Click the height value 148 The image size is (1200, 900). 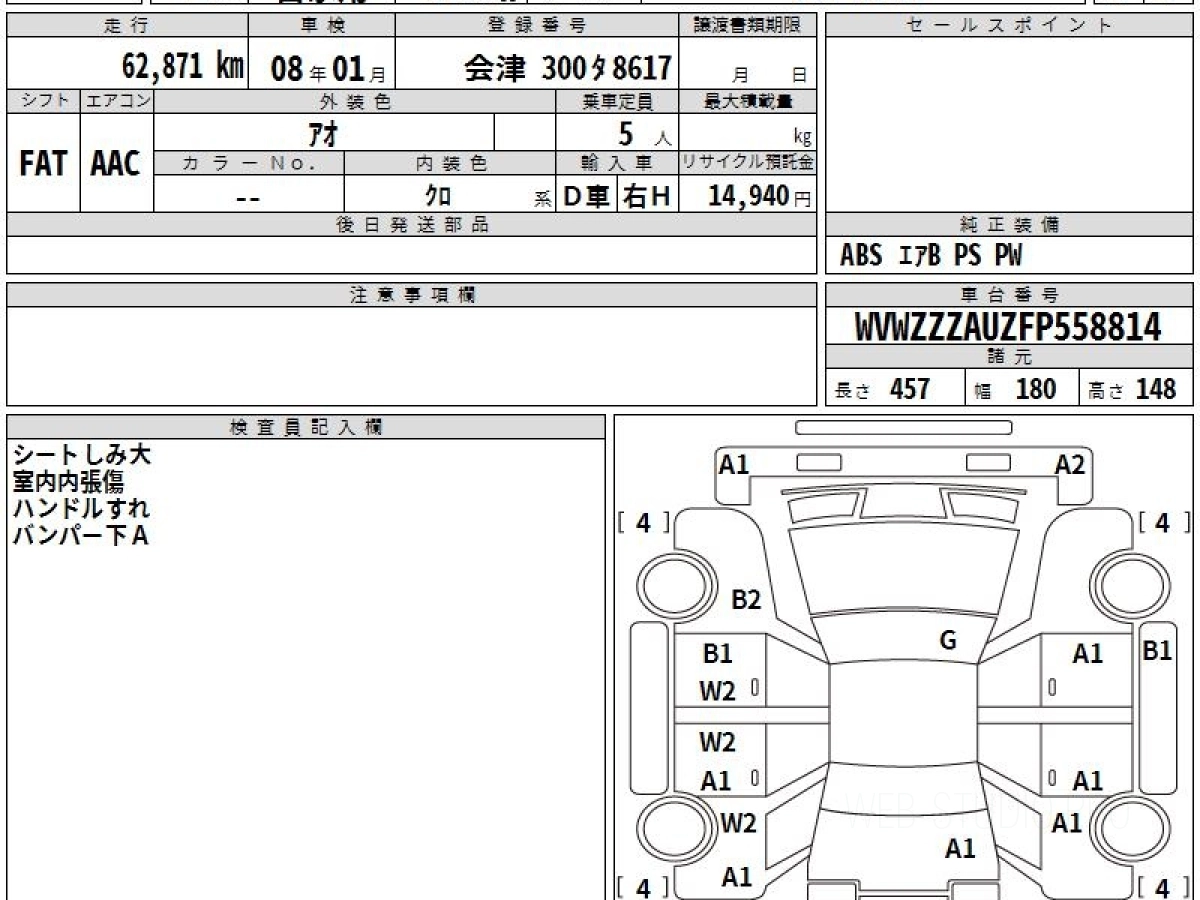click(x=1155, y=389)
